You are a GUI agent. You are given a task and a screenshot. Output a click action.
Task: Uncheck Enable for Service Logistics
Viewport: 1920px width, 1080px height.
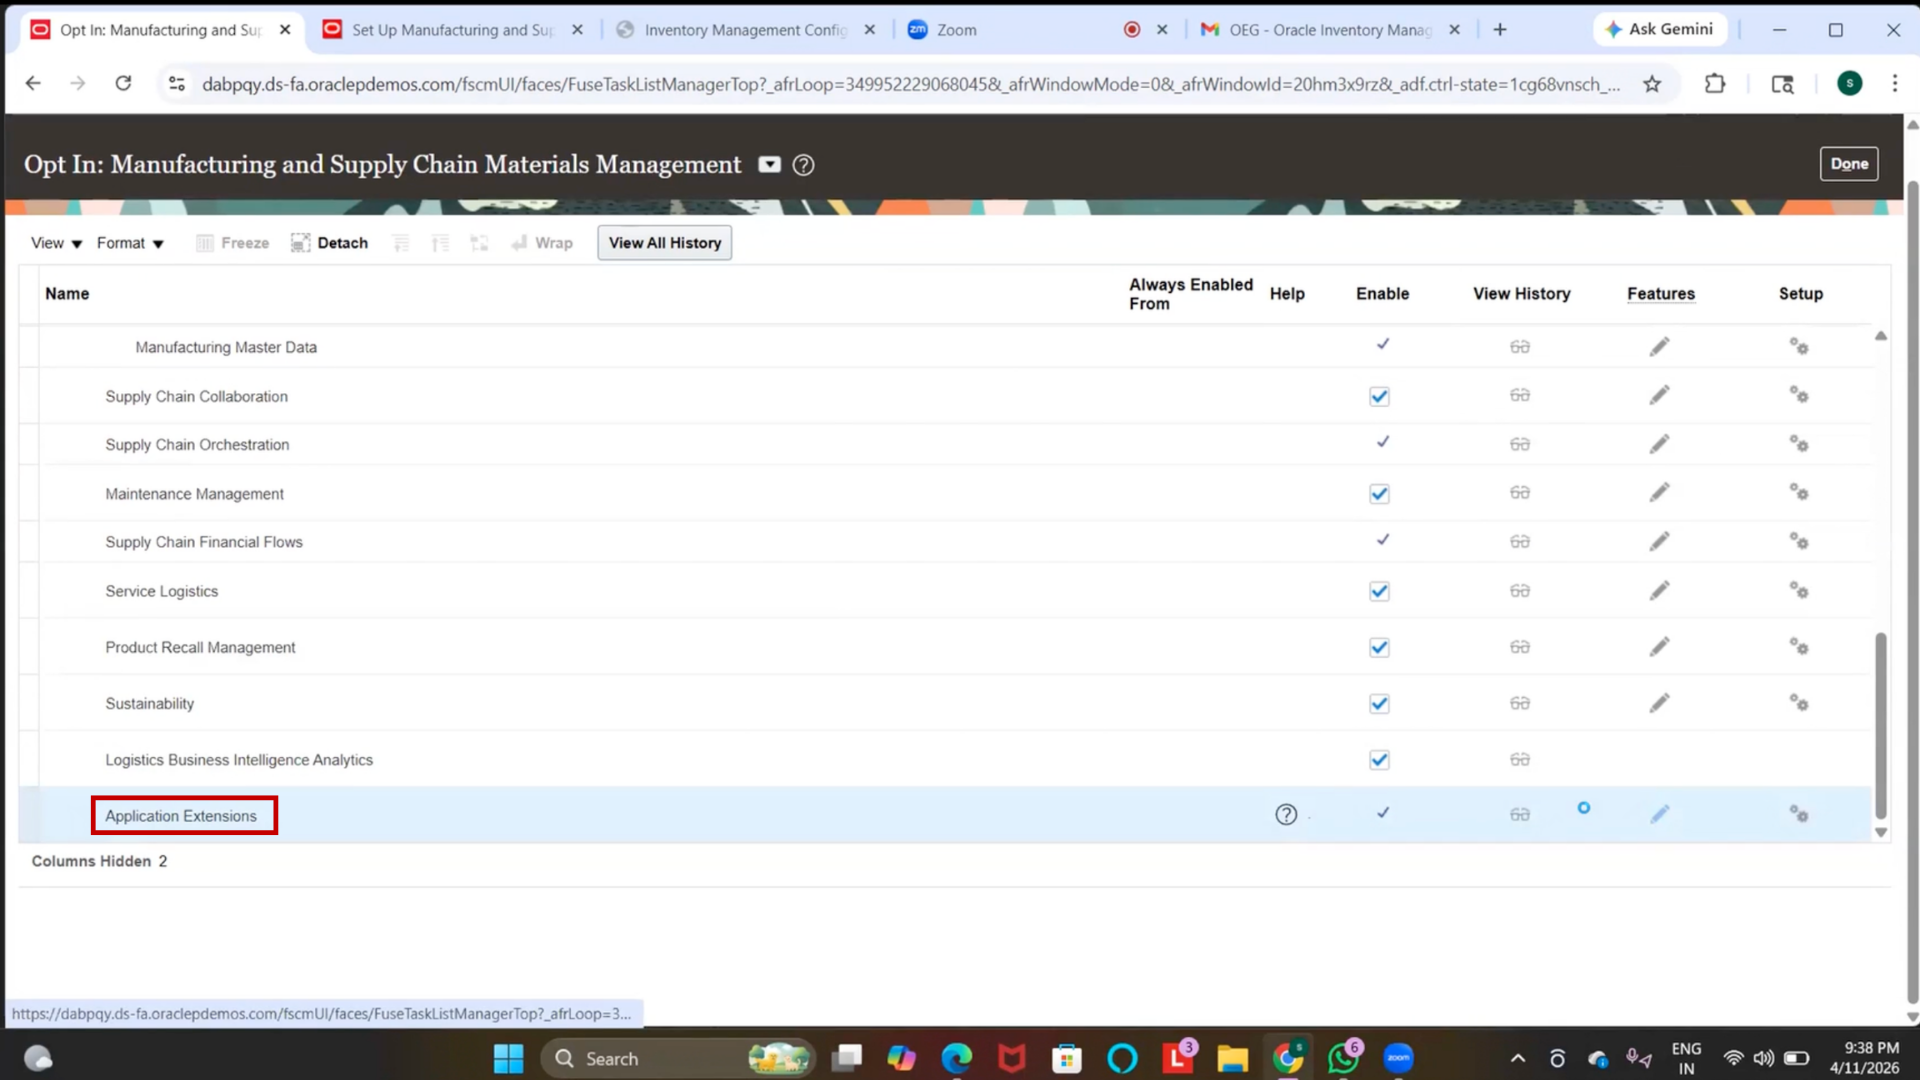[x=1379, y=591]
